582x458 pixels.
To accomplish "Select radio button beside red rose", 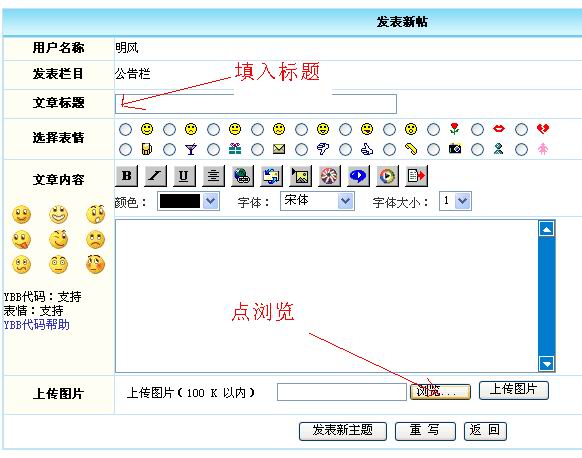I will pos(433,130).
